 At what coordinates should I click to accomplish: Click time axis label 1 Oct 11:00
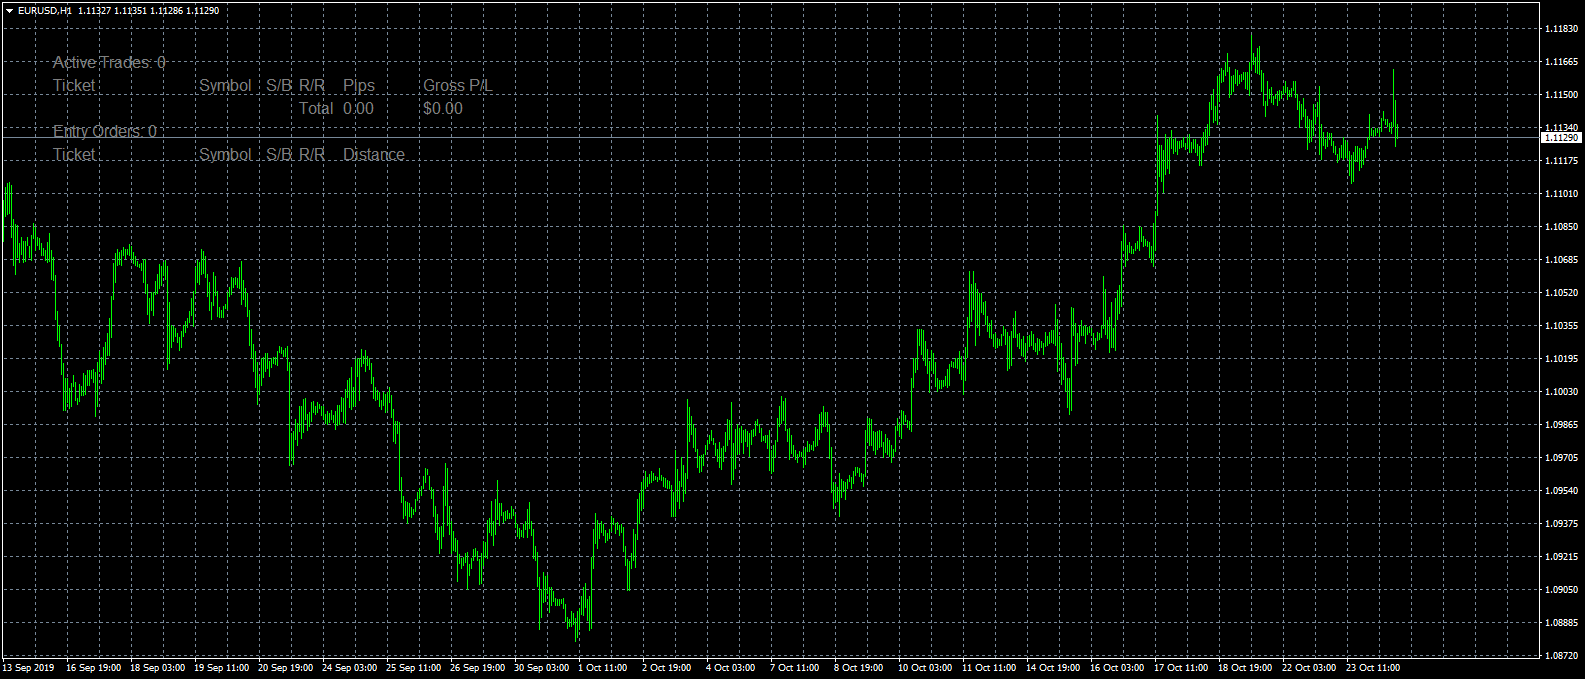coord(603,668)
